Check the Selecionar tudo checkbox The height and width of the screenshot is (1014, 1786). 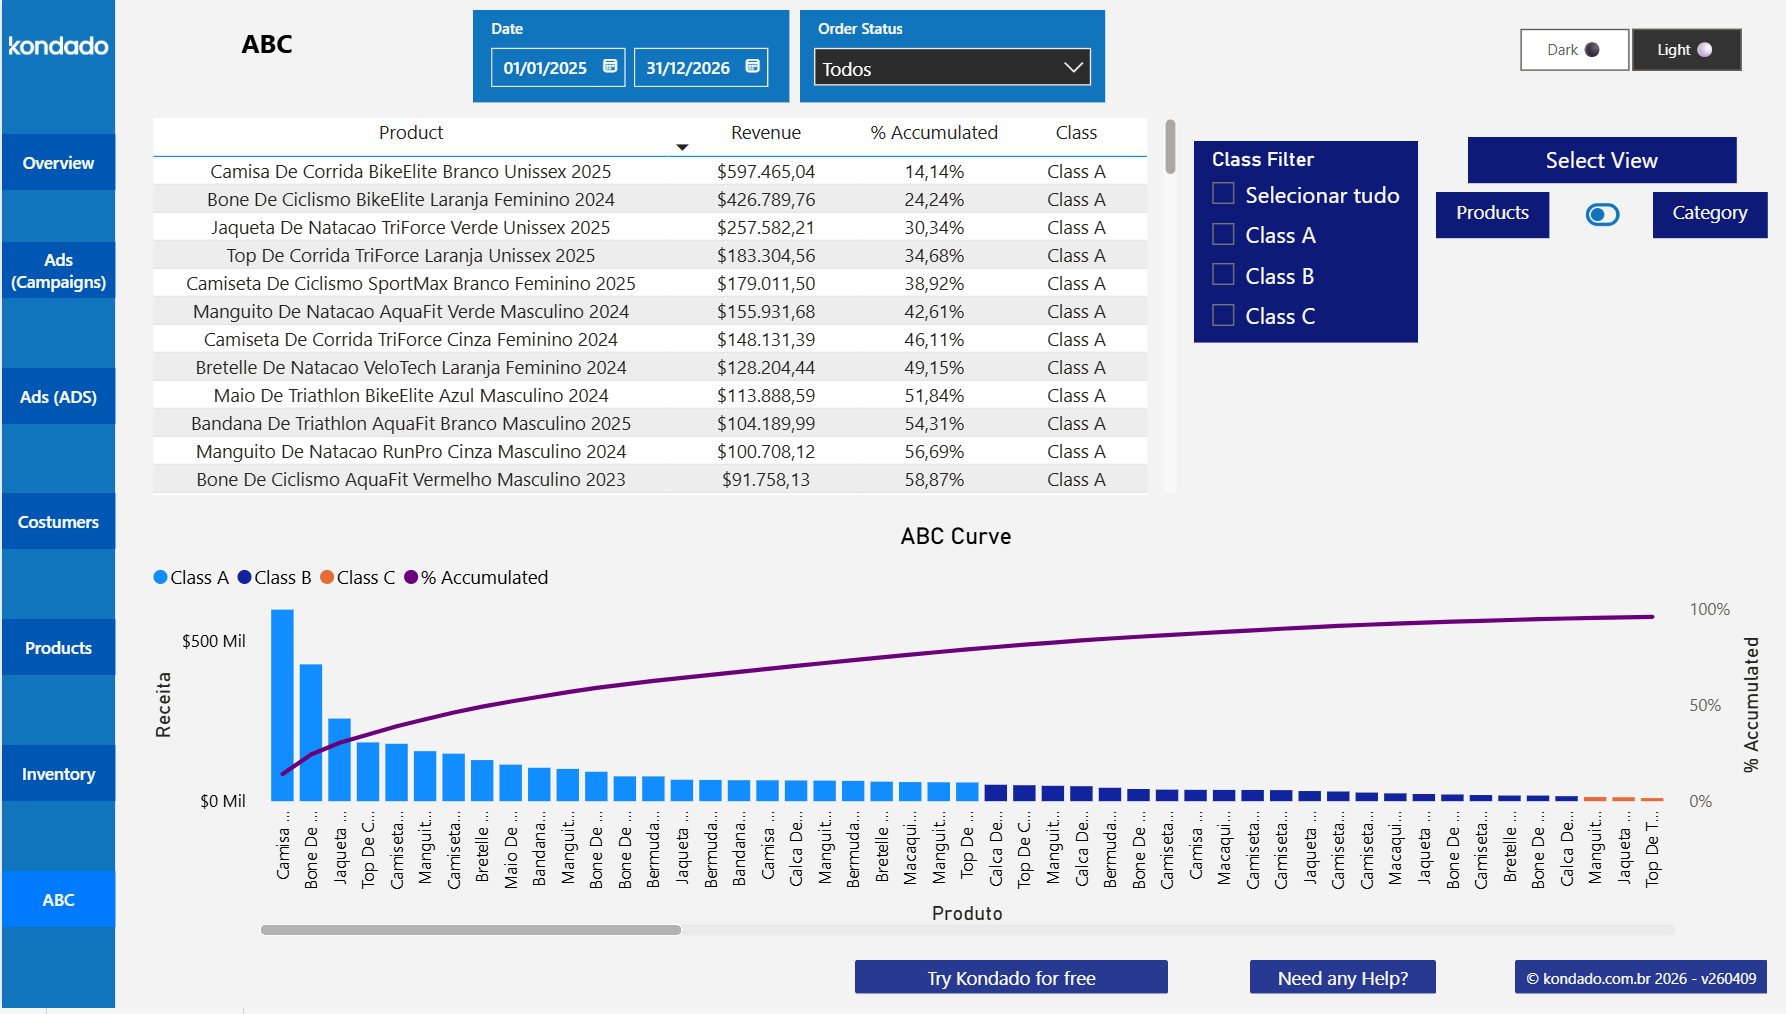point(1222,193)
